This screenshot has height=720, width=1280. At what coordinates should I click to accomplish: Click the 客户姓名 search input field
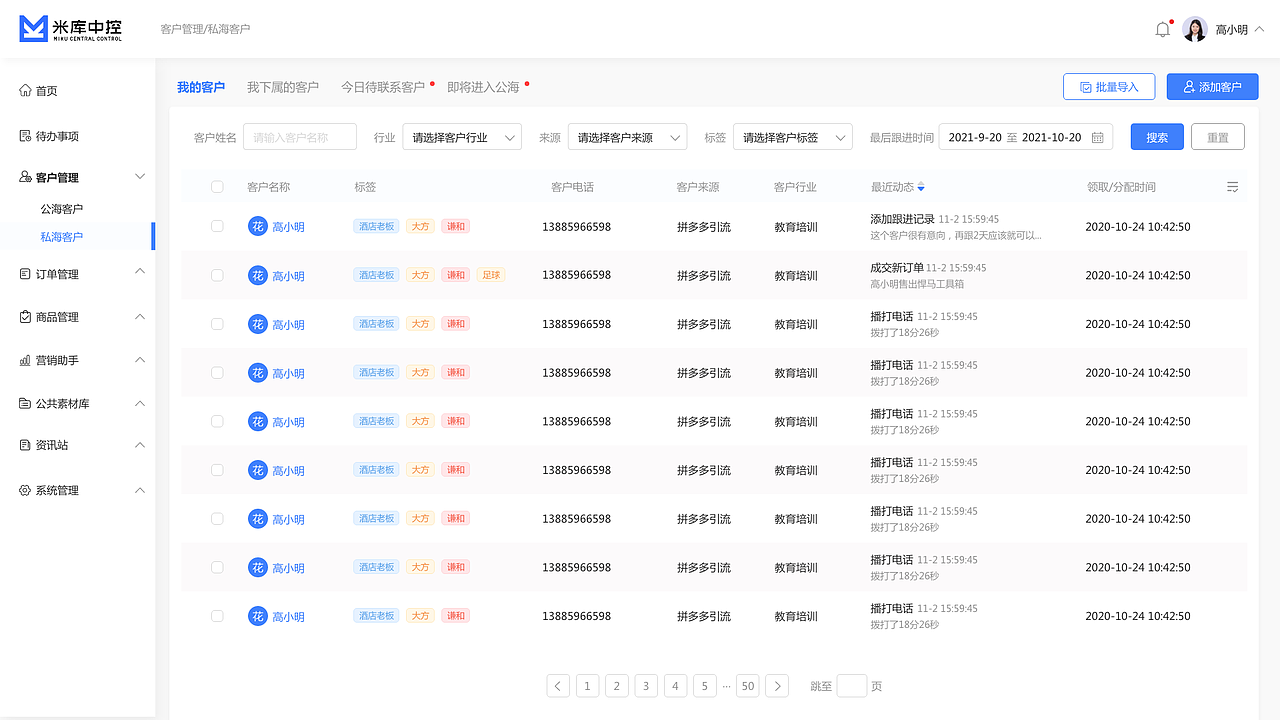pyautogui.click(x=300, y=137)
